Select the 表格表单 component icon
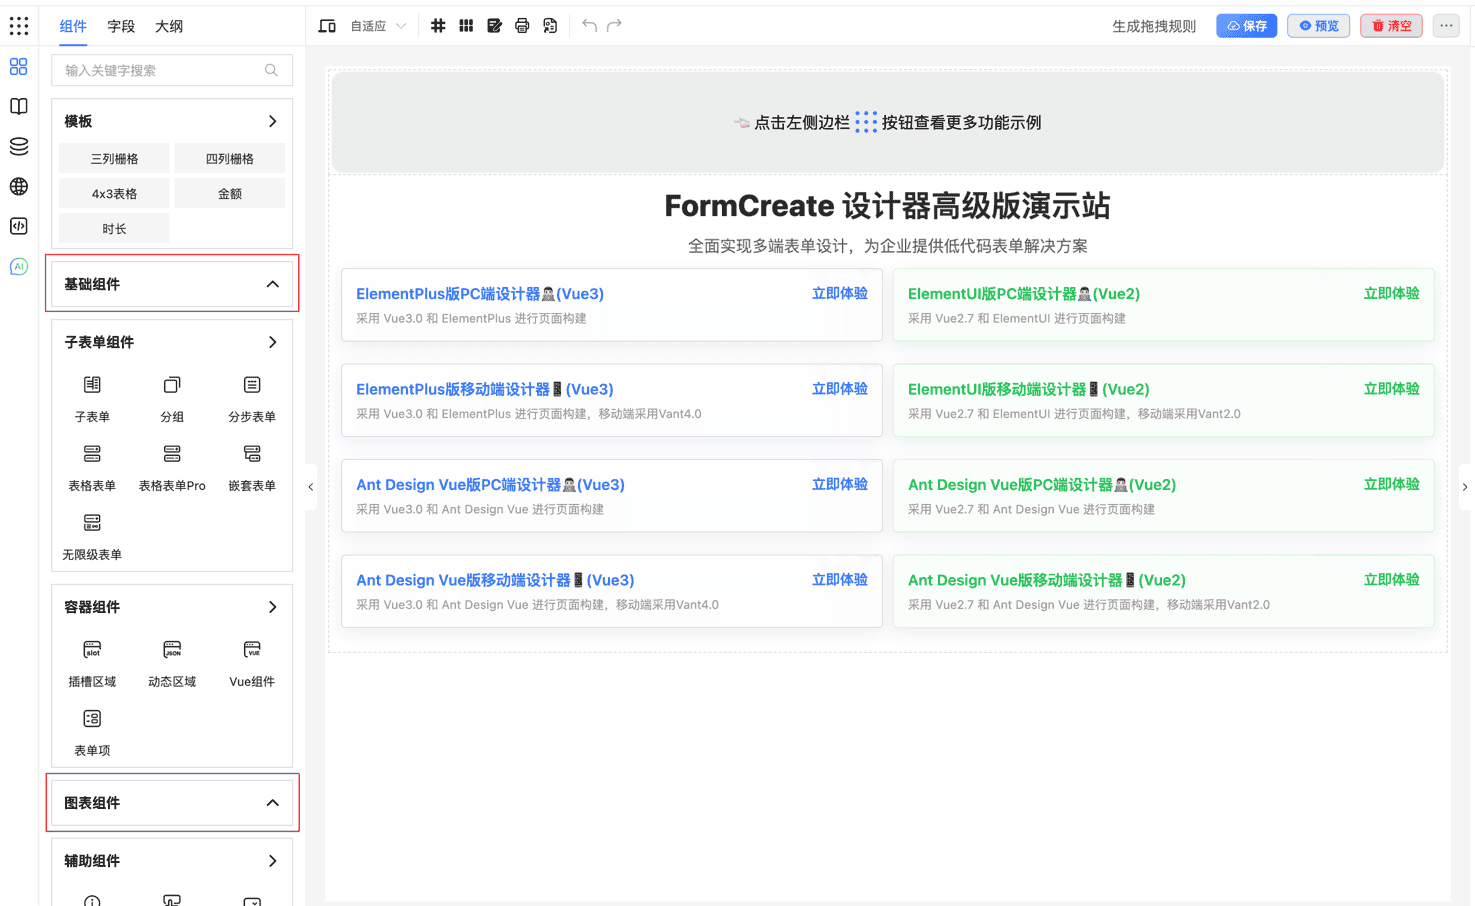Screen dimensions: 1475x906 pos(92,454)
